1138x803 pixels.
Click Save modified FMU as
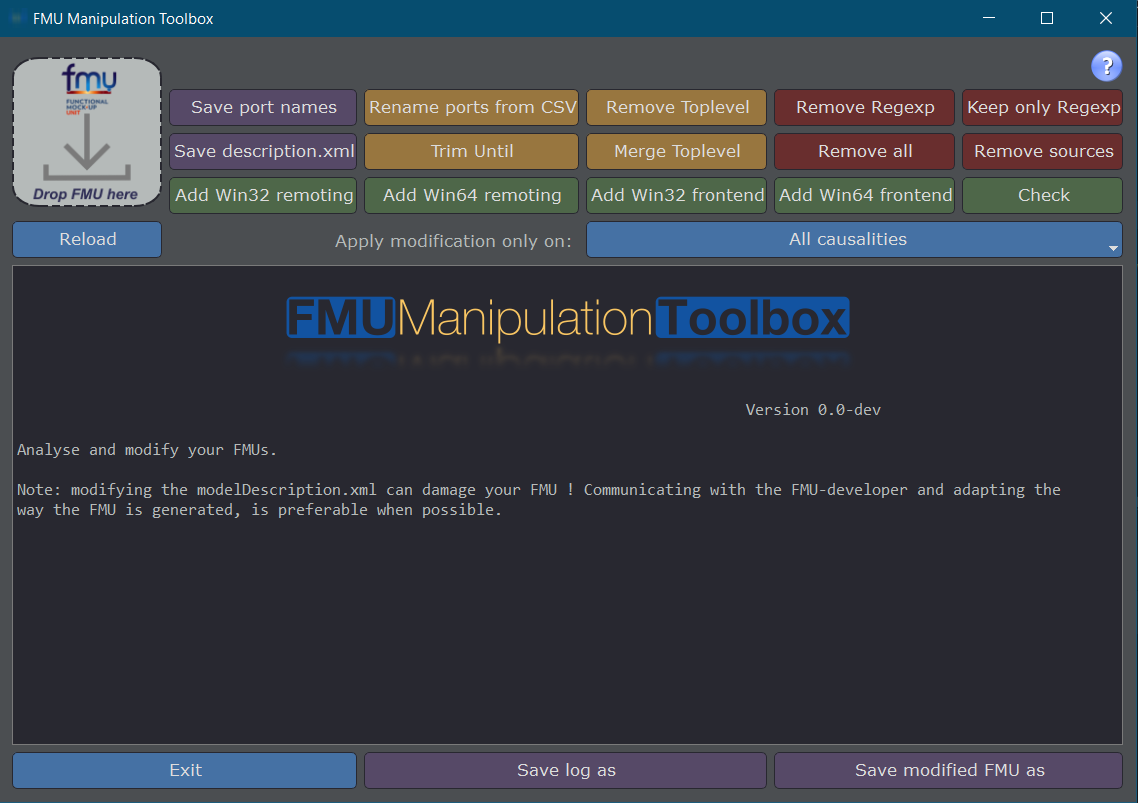coord(948,770)
